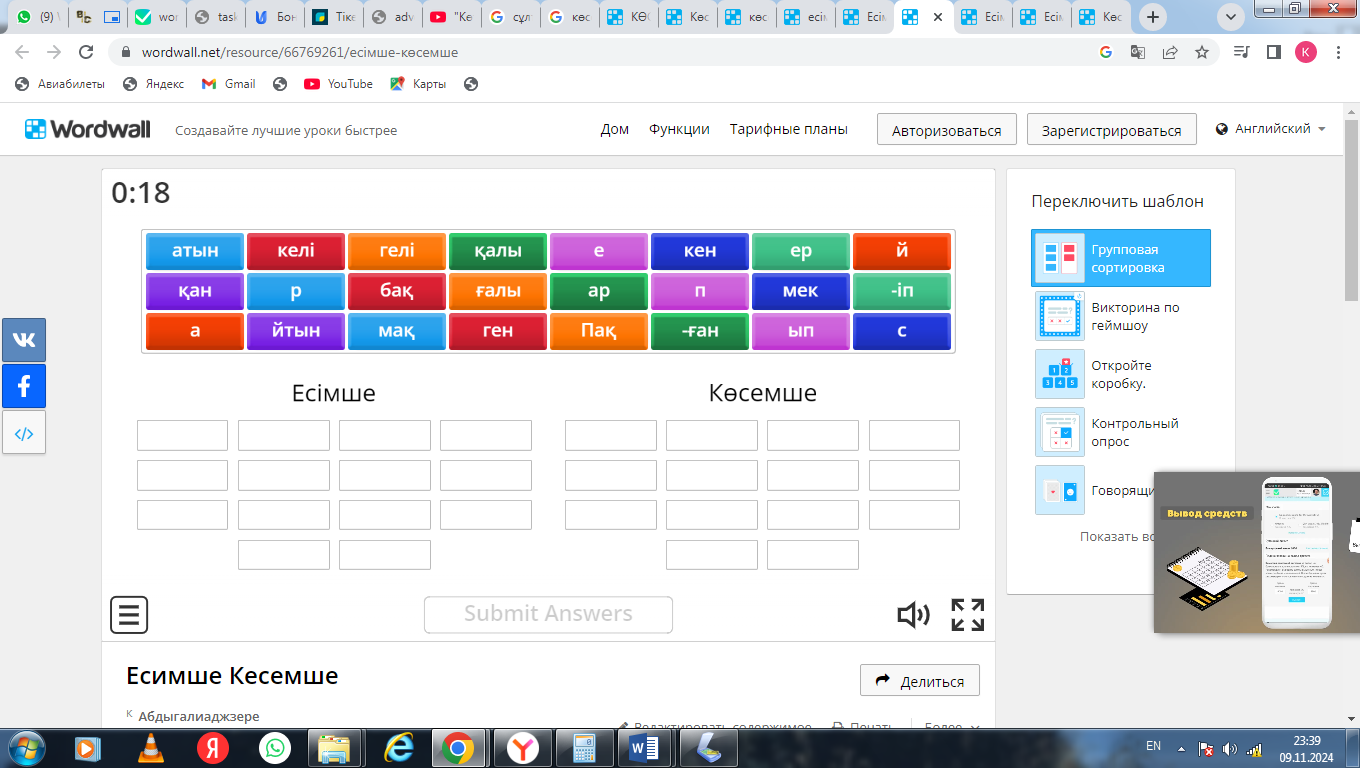The image size is (1360, 768).
Task: Pick the green '-ған' tile
Action: click(x=700, y=331)
